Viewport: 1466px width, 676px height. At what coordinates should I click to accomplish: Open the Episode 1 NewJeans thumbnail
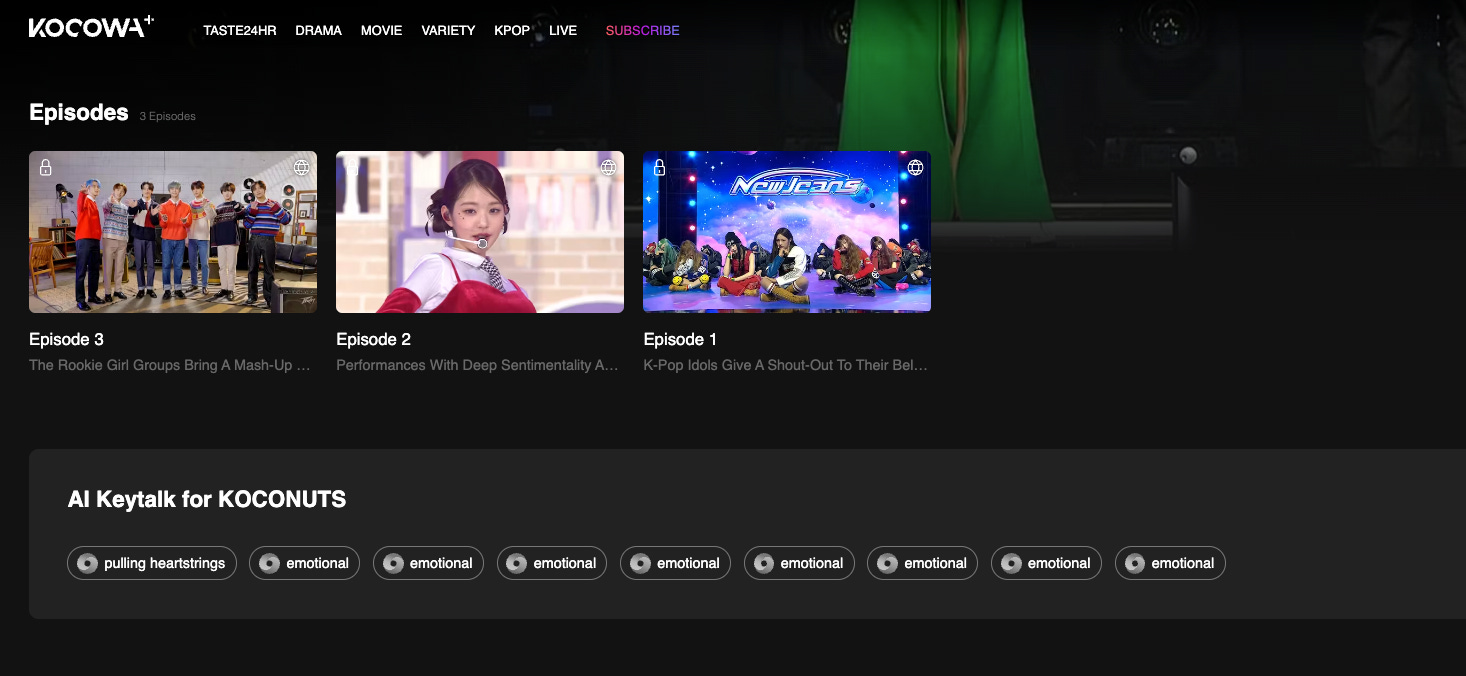point(787,232)
